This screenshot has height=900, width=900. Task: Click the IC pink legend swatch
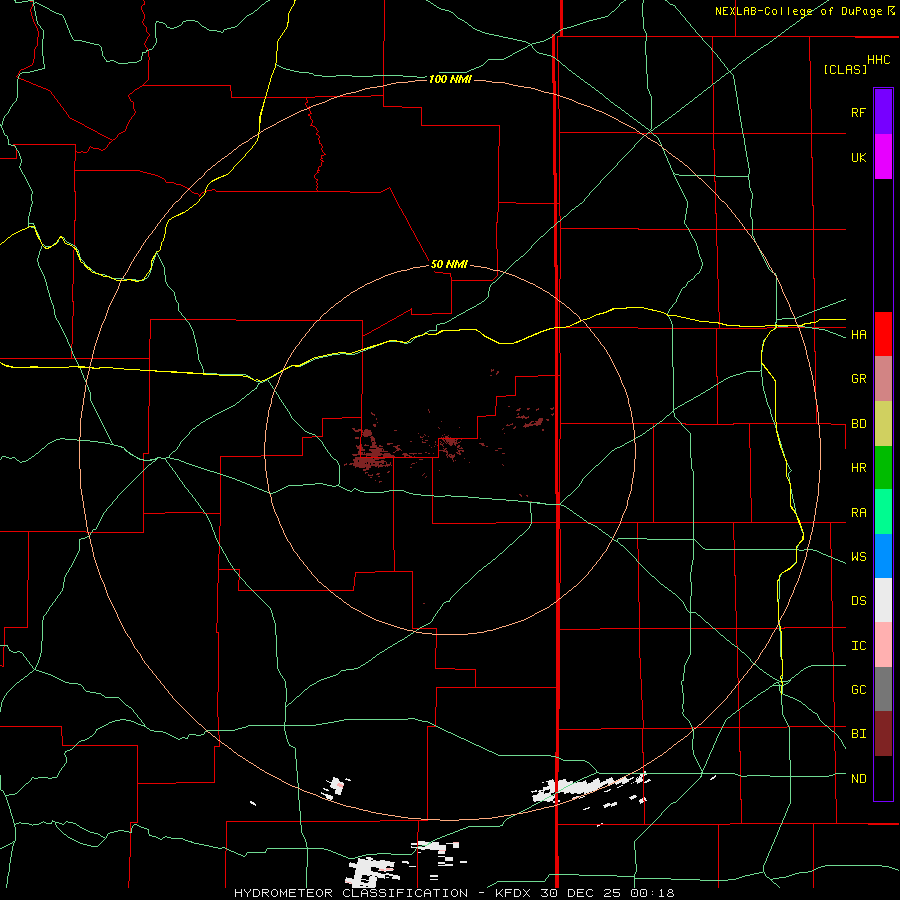click(883, 645)
